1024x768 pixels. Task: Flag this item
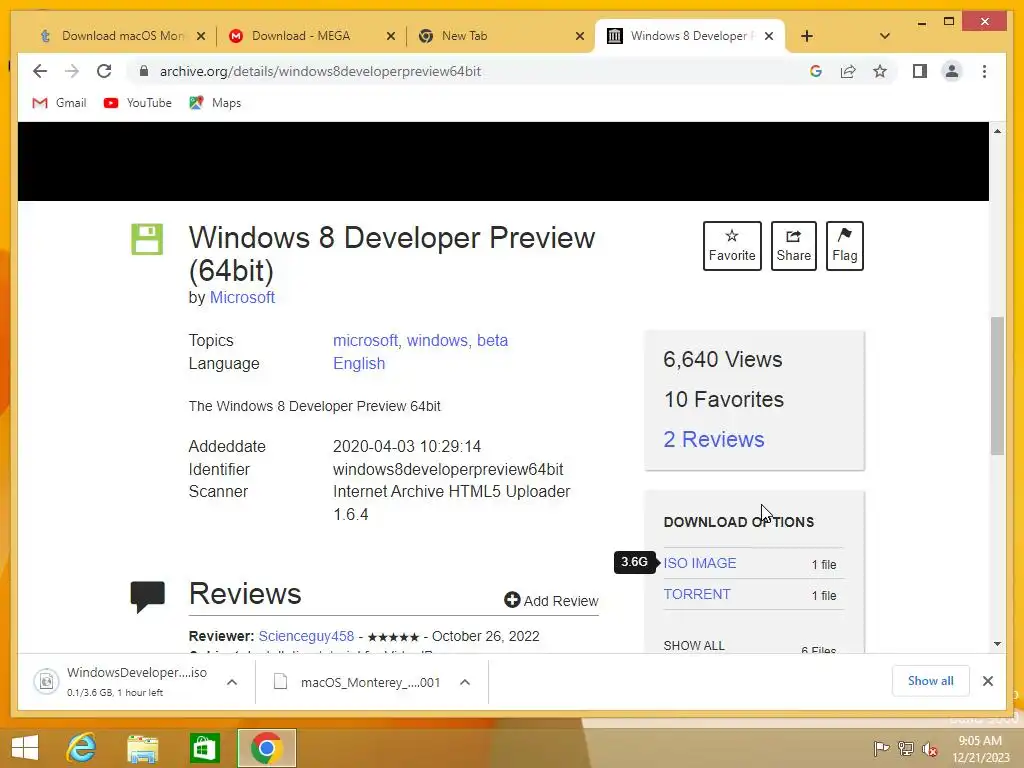[x=844, y=246]
